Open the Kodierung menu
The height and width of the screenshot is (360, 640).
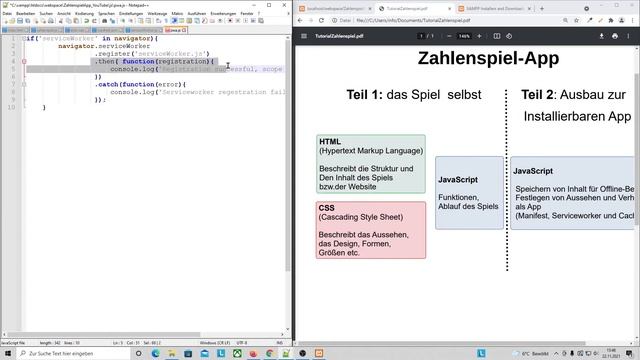click(84, 13)
